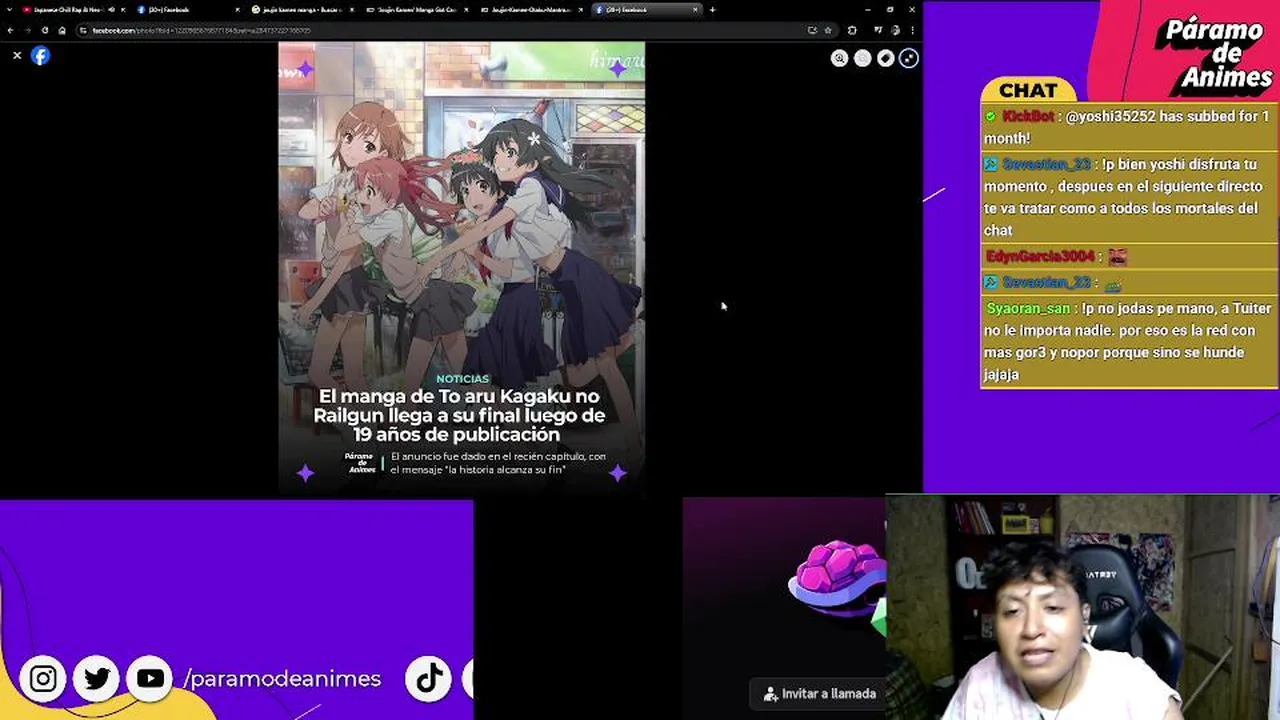Open the browser three-dot menu
1280x720 pixels.
coord(912,30)
